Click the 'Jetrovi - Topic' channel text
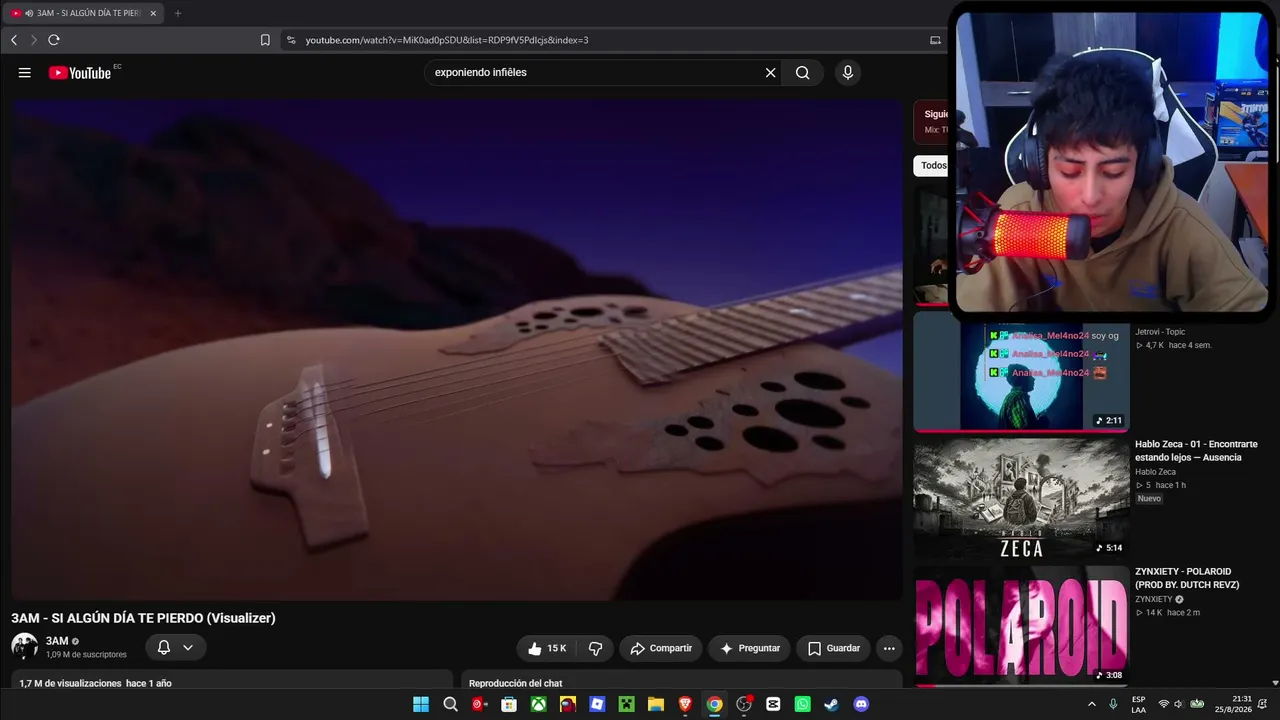This screenshot has width=1280, height=720. [x=1160, y=332]
